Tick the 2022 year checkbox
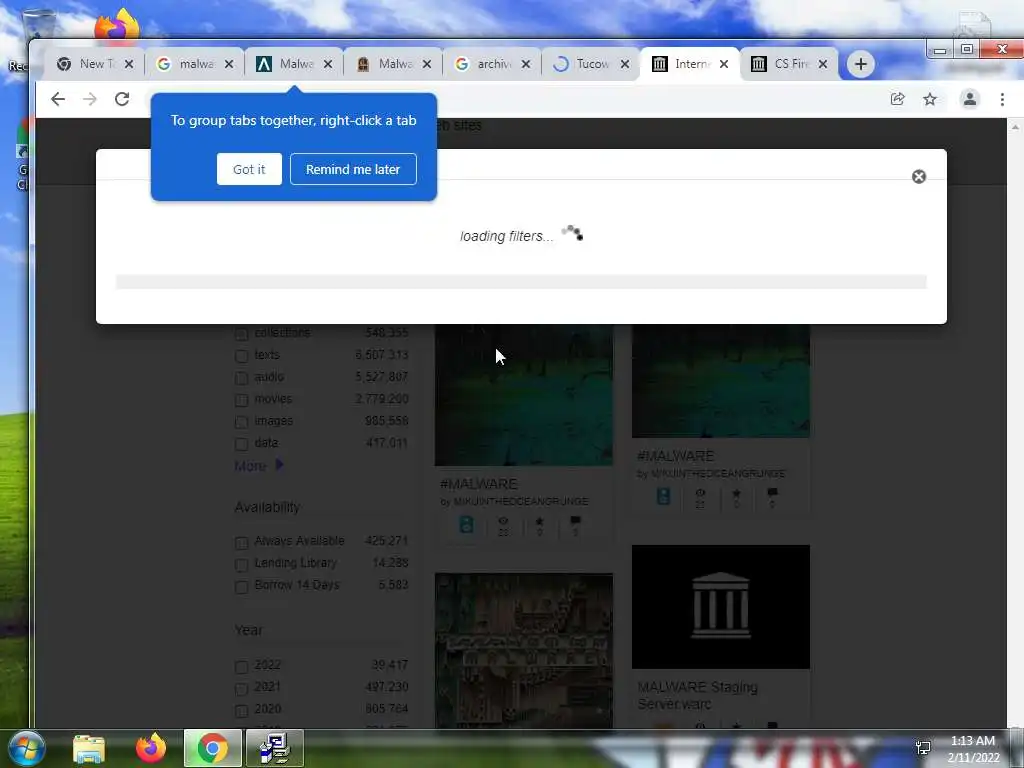Viewport: 1024px width, 768px height. coord(241,667)
